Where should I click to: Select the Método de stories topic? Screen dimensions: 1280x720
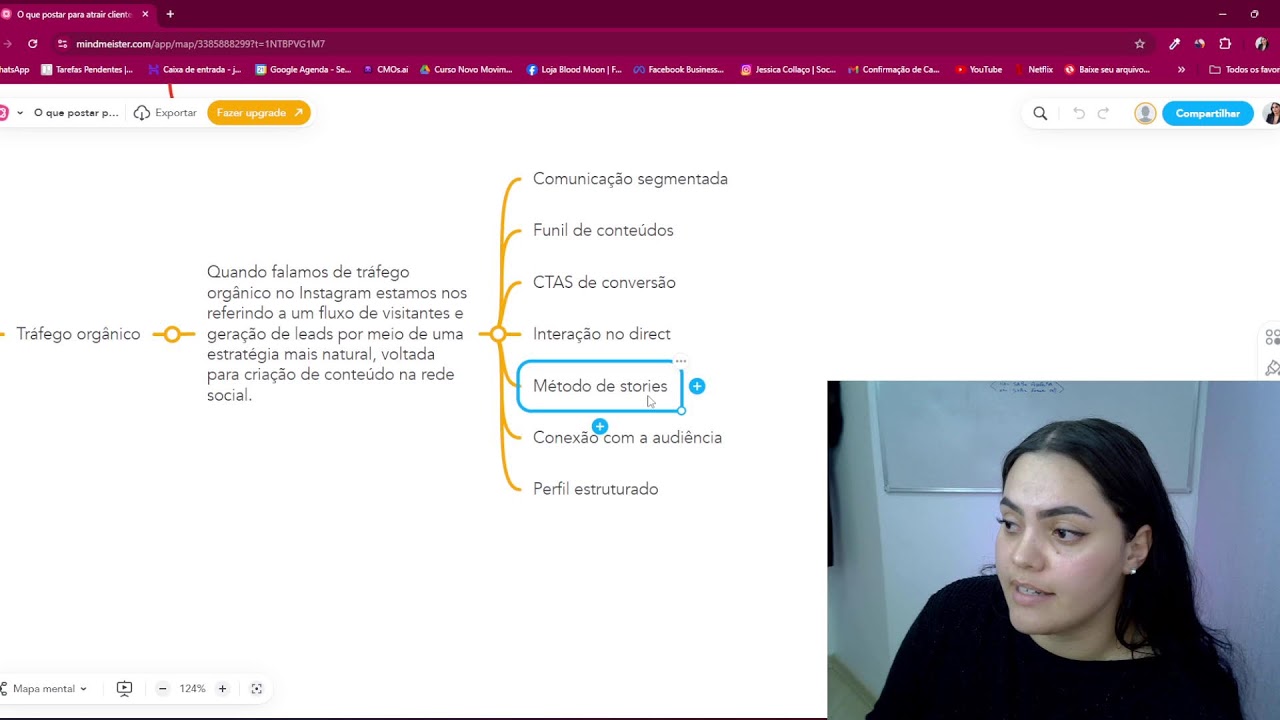600,386
